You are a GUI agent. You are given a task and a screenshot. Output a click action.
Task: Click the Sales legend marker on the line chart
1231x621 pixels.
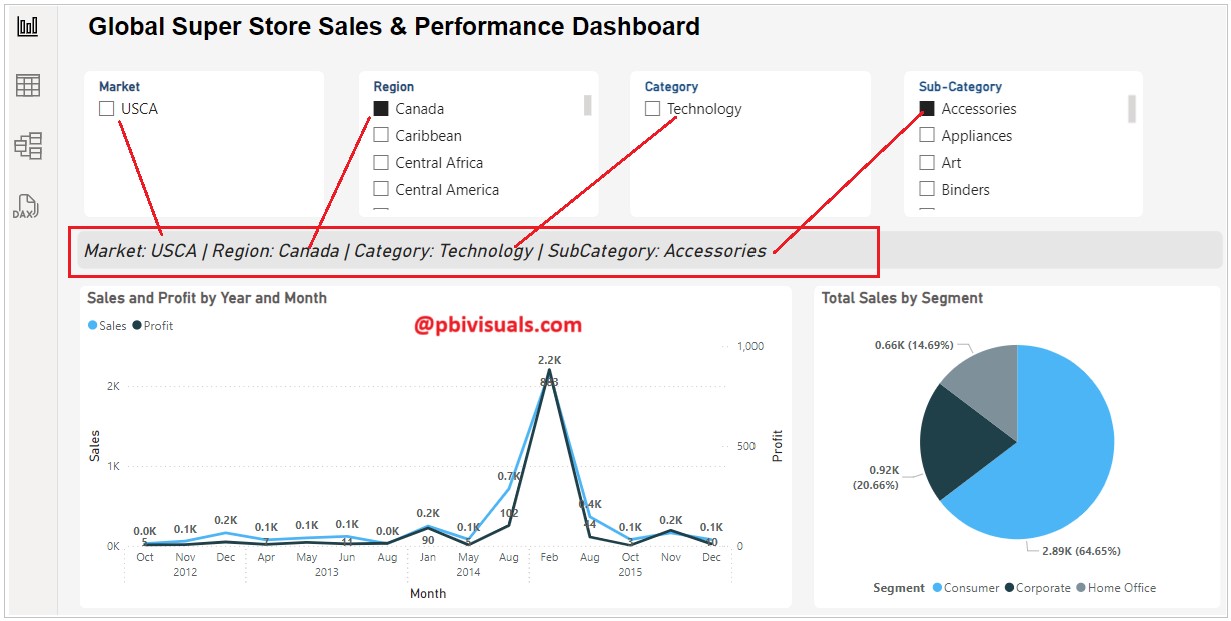coord(93,325)
